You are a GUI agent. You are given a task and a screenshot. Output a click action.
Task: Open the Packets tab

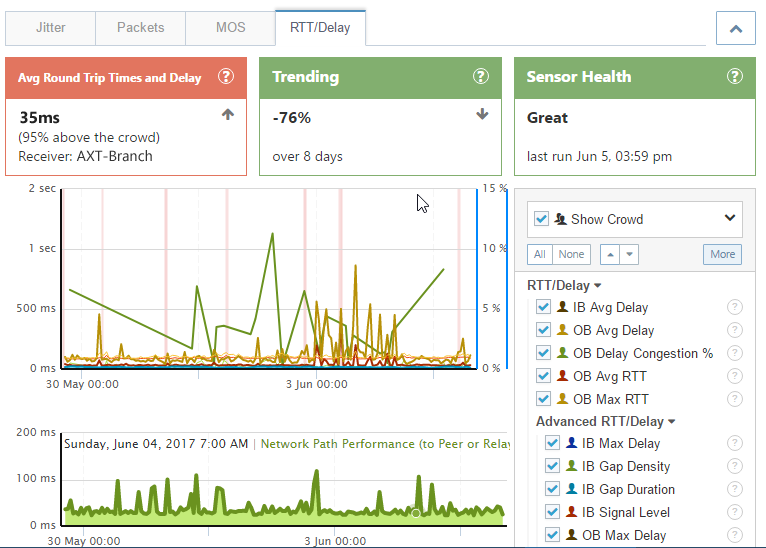(140, 28)
